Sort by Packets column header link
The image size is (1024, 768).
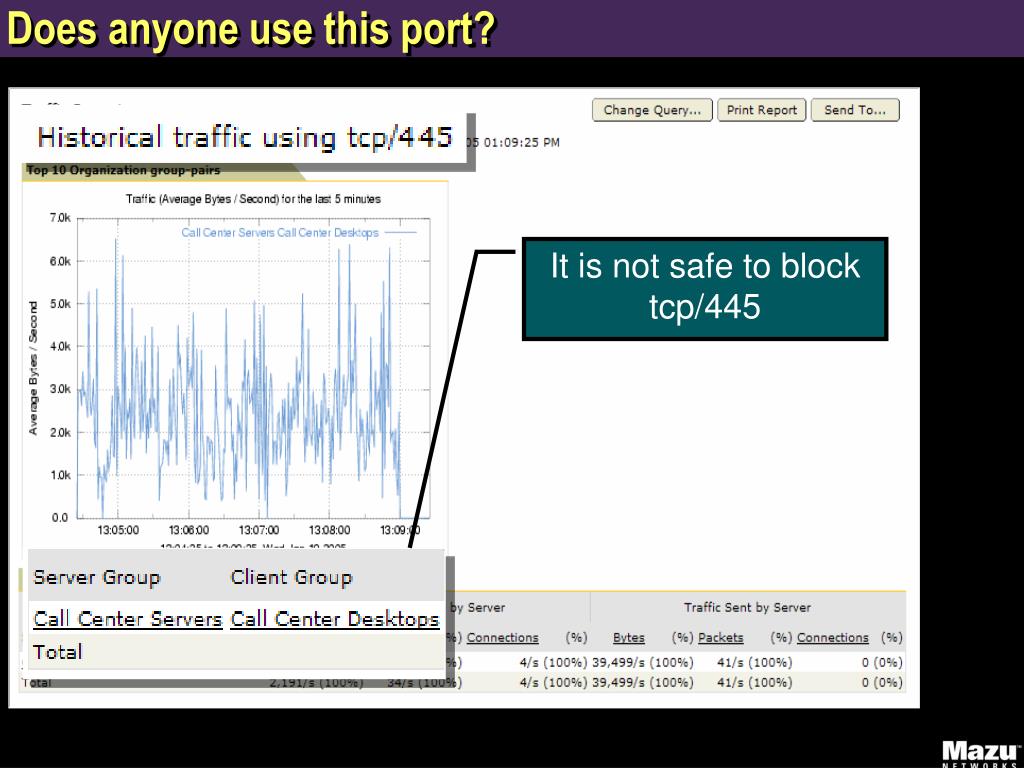click(x=720, y=638)
